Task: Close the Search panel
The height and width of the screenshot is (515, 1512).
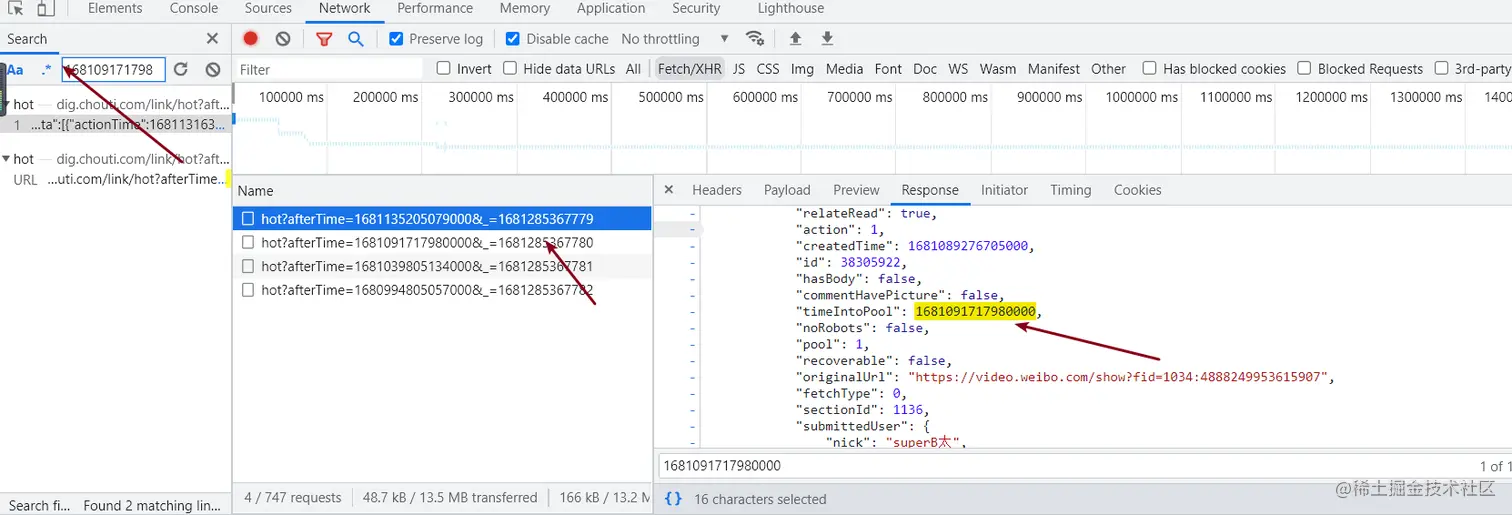Action: coord(212,38)
